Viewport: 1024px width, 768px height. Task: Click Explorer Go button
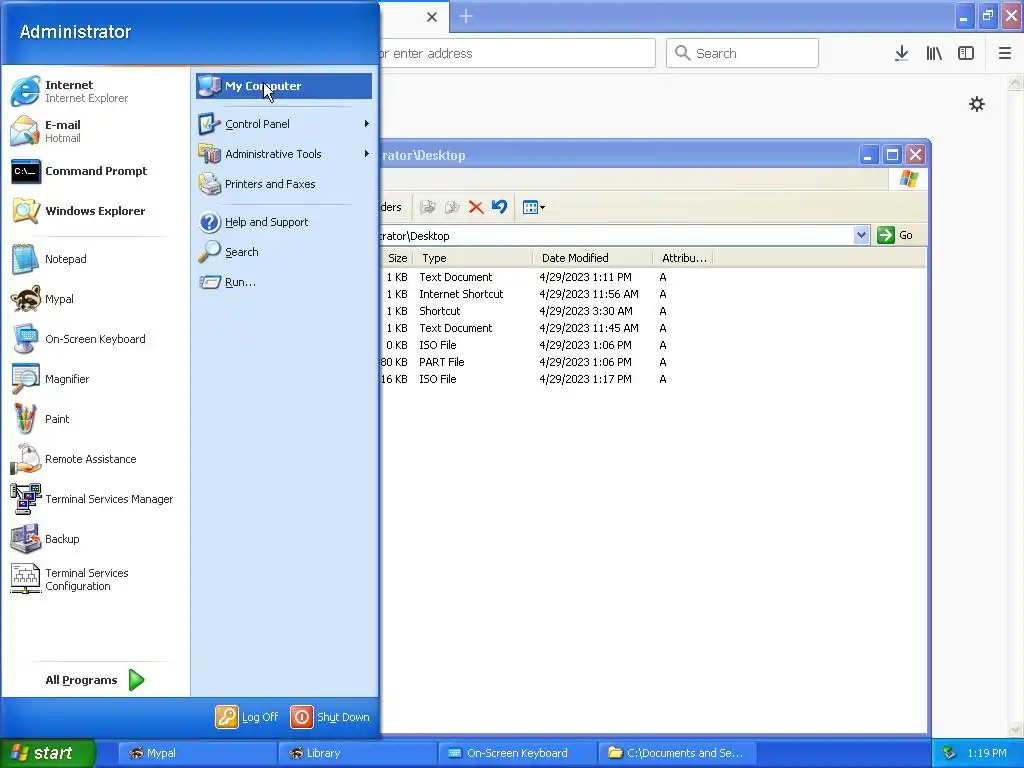(x=895, y=235)
